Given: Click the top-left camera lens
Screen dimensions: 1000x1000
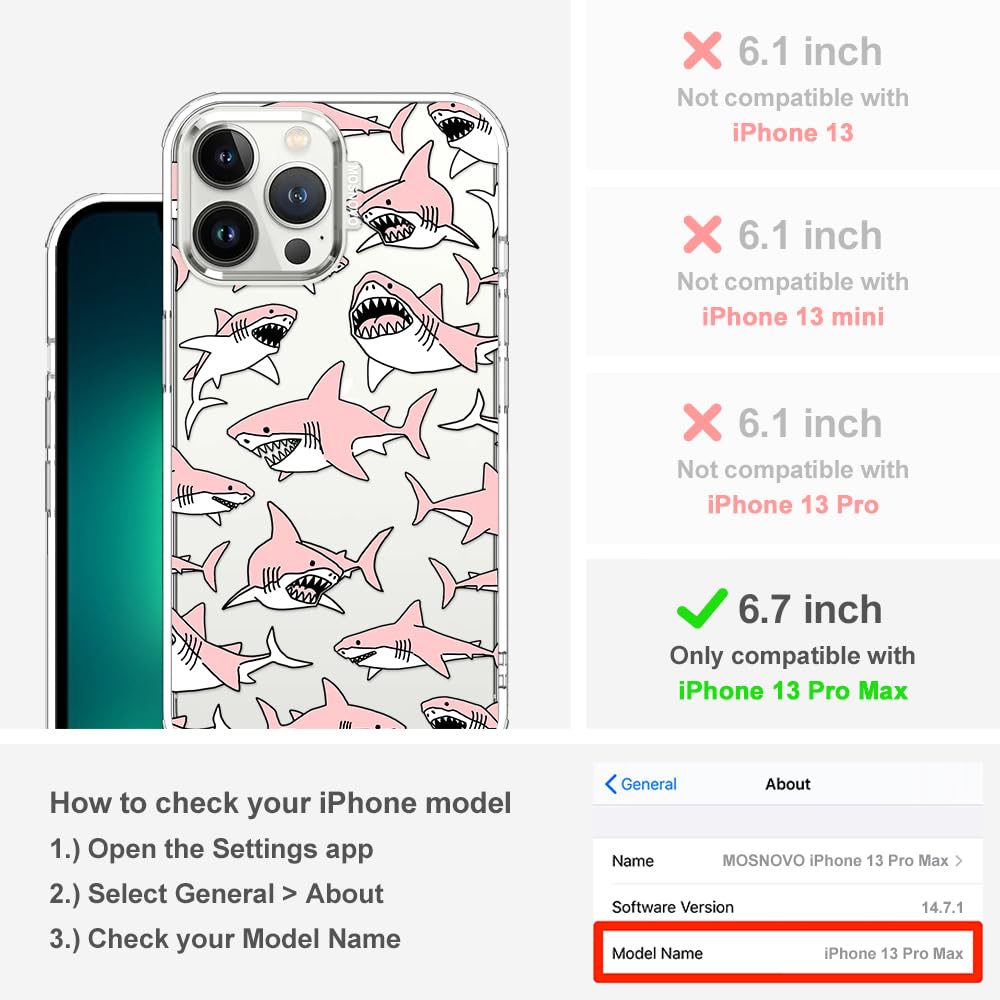Looking at the screenshot, I should 226,157.
